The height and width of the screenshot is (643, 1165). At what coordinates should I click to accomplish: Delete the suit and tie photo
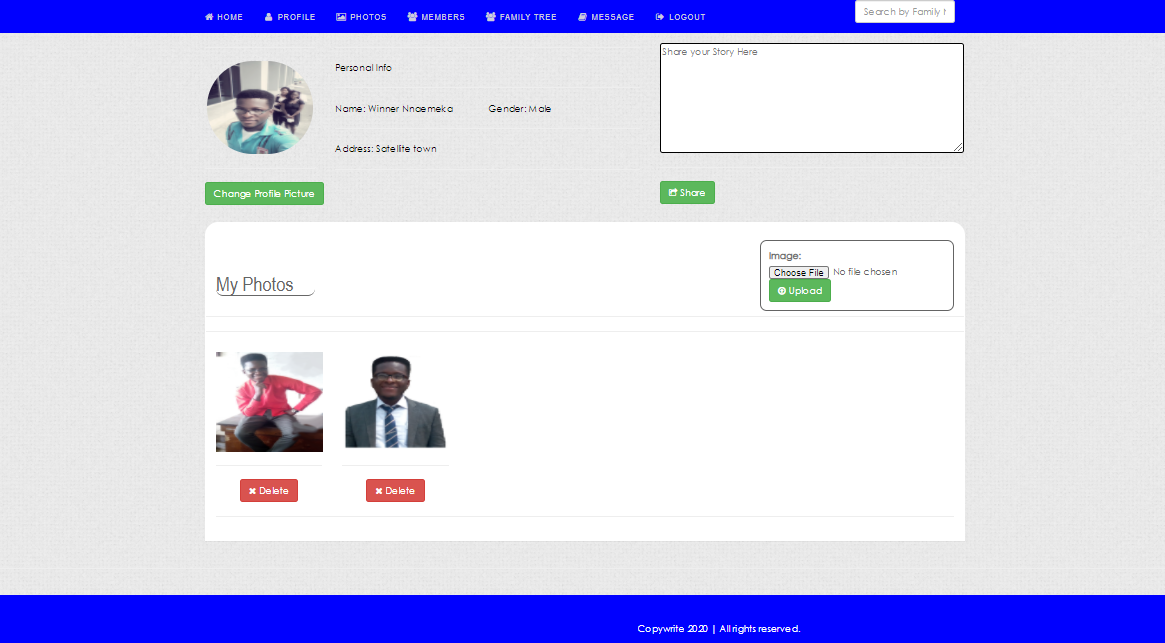point(395,491)
